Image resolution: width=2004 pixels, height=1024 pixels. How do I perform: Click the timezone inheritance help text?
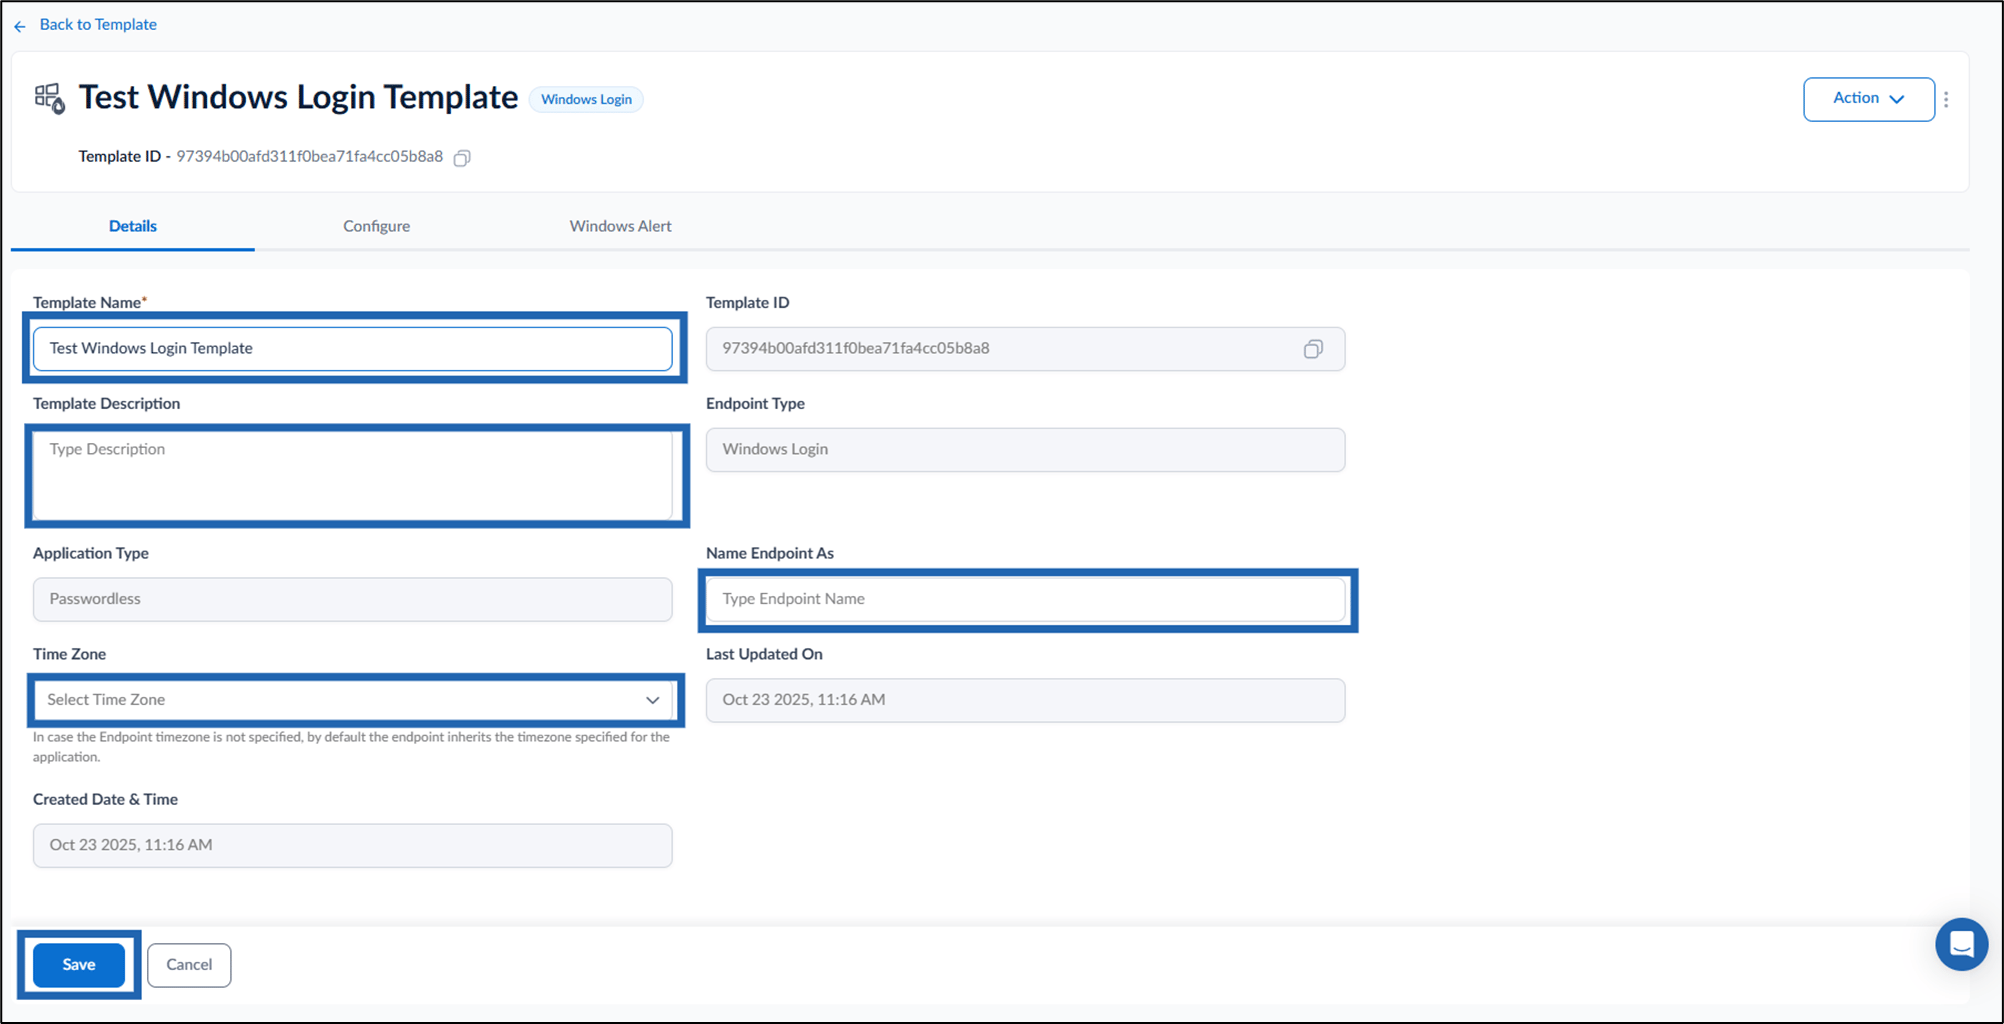351,747
